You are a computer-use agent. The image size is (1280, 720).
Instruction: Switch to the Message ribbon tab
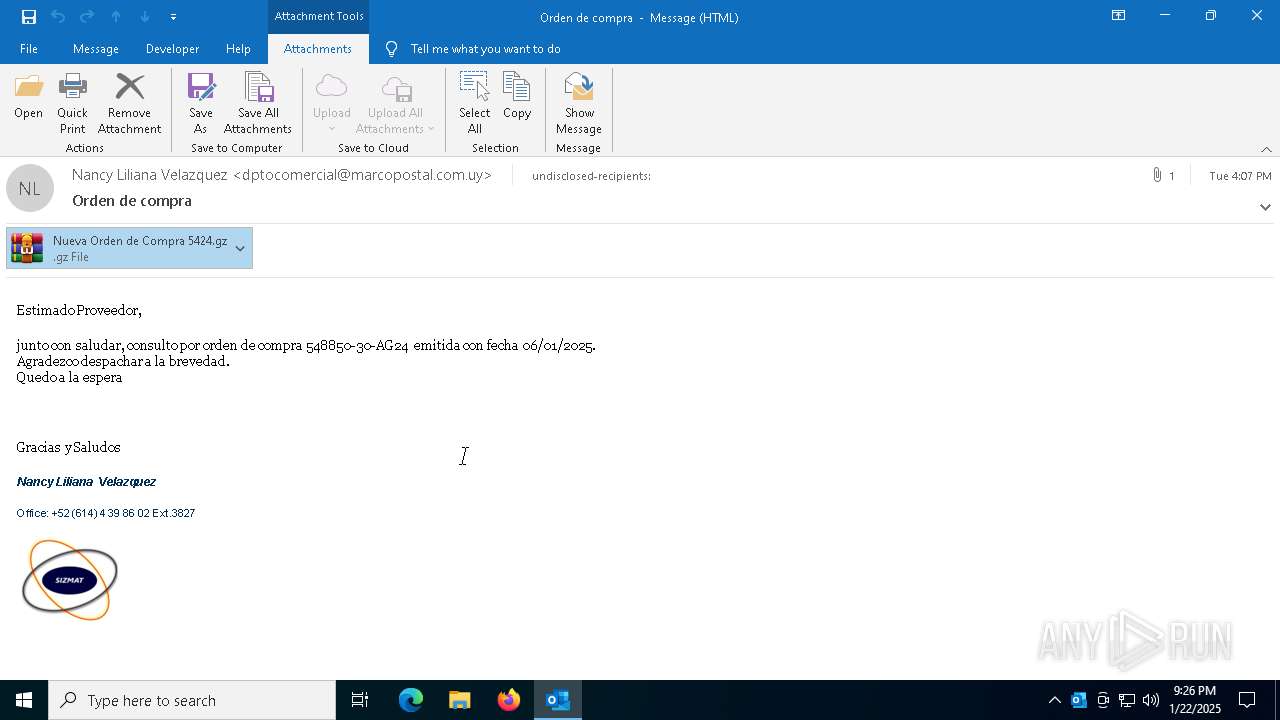[96, 49]
